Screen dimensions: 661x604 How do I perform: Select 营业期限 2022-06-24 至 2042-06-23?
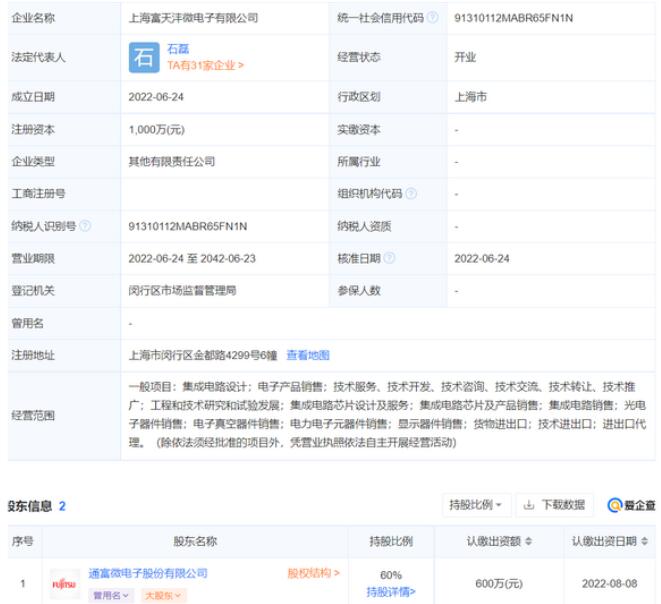coord(192,258)
